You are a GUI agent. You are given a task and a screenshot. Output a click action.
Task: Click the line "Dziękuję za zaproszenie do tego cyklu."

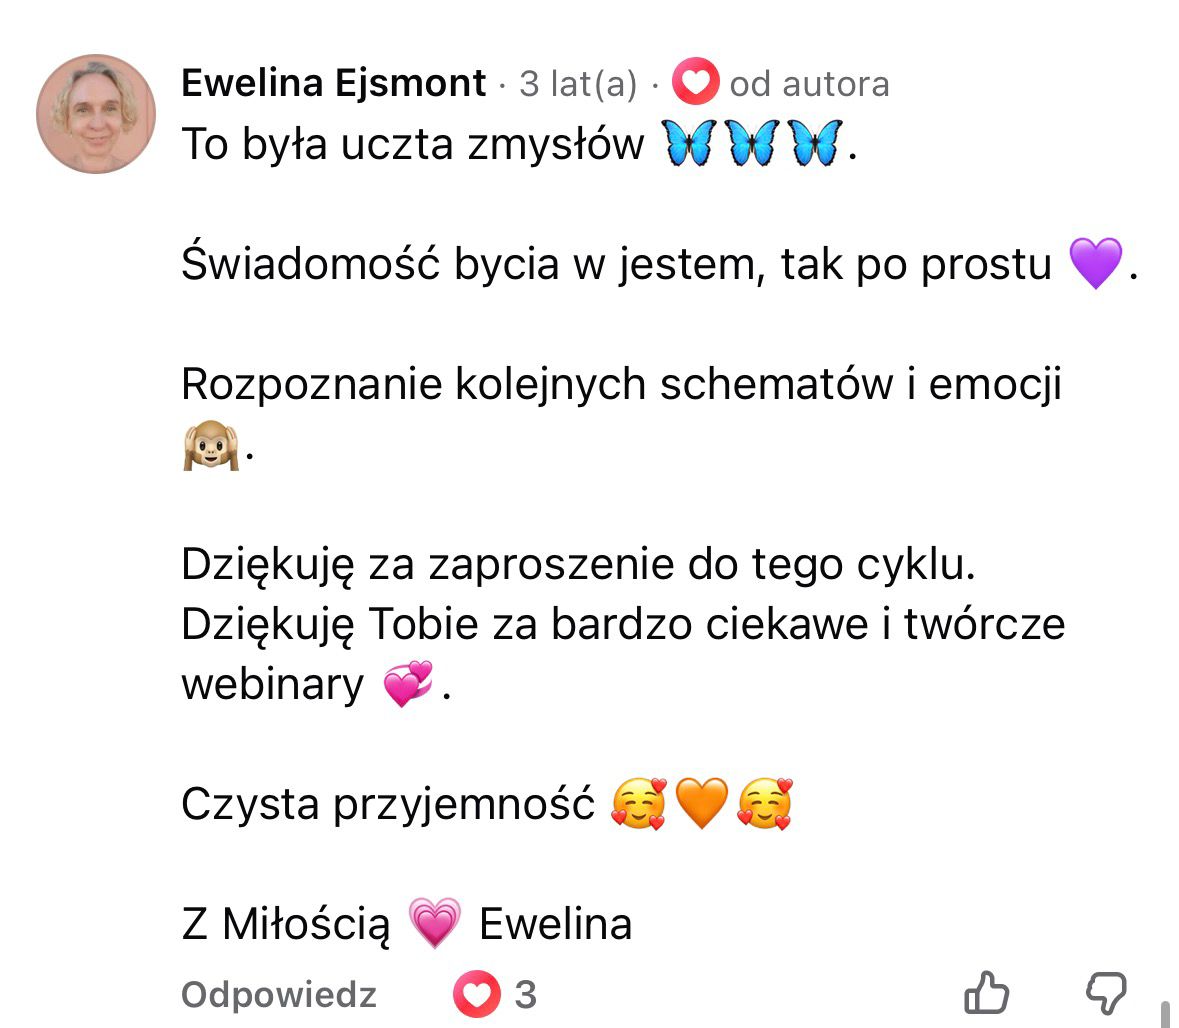(x=578, y=565)
